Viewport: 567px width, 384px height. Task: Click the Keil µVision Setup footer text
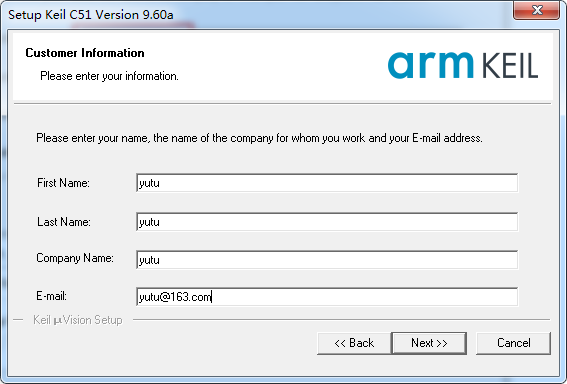(78, 320)
